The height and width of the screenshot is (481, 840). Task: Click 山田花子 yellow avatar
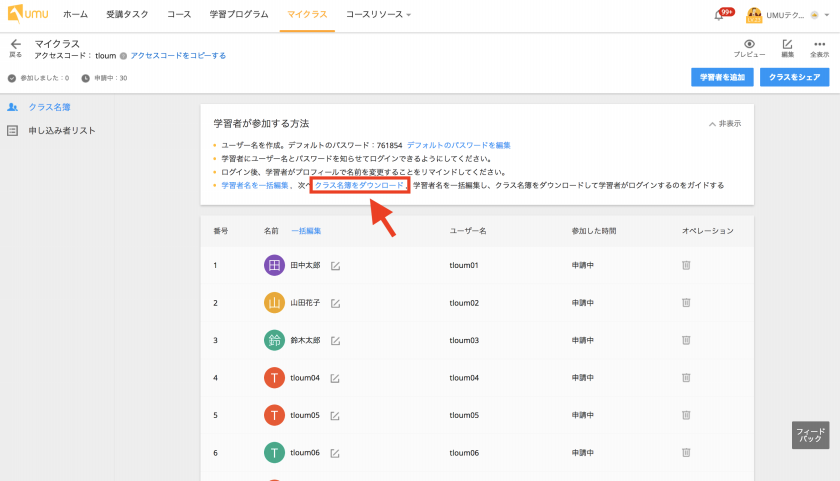pyautogui.click(x=274, y=303)
